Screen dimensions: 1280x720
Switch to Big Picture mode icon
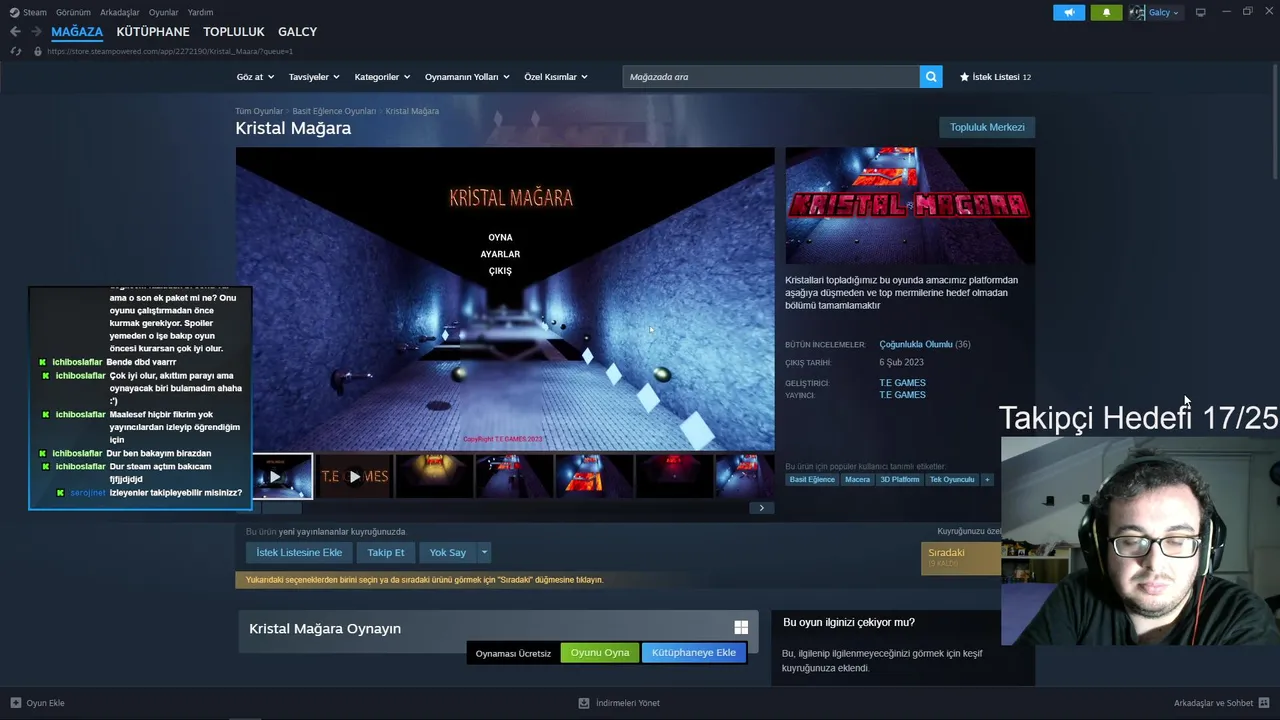(x=1201, y=13)
